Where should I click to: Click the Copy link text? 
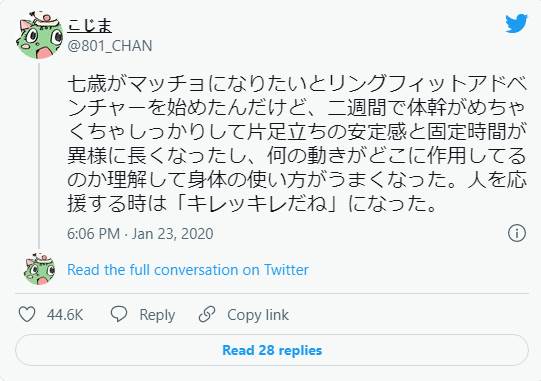[x=258, y=315]
